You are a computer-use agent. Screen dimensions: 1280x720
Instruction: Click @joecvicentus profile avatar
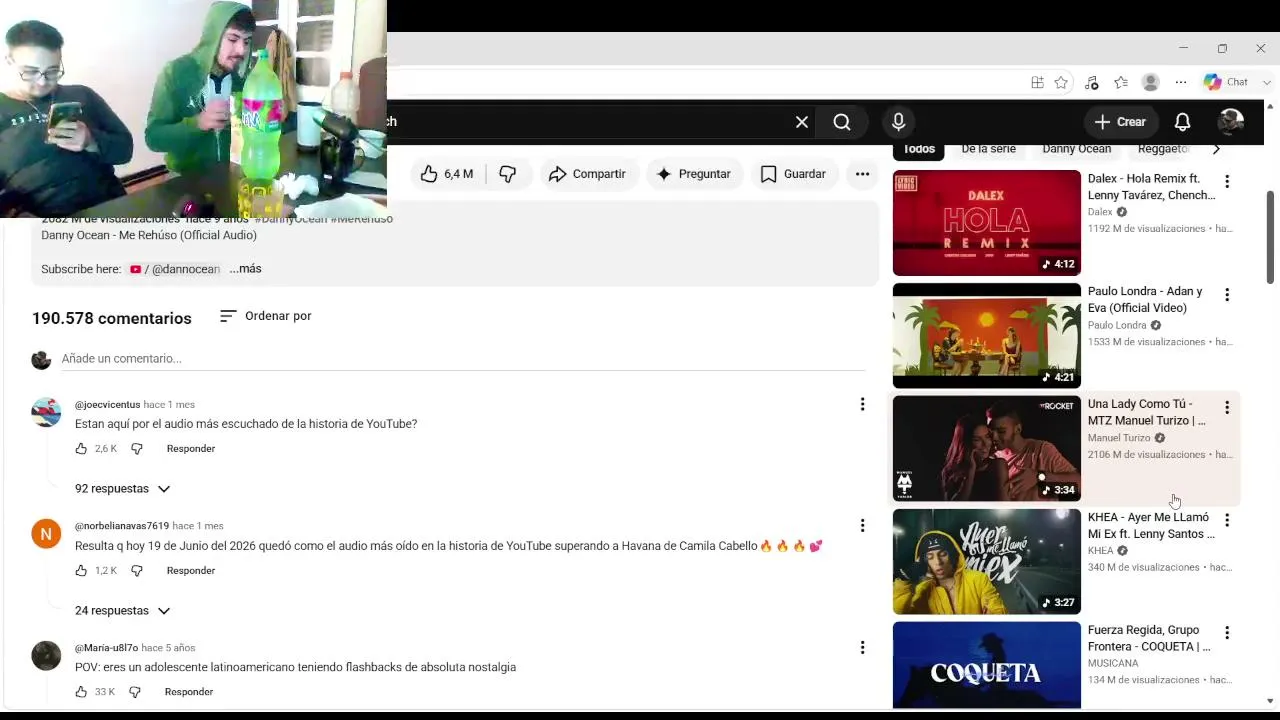46,412
